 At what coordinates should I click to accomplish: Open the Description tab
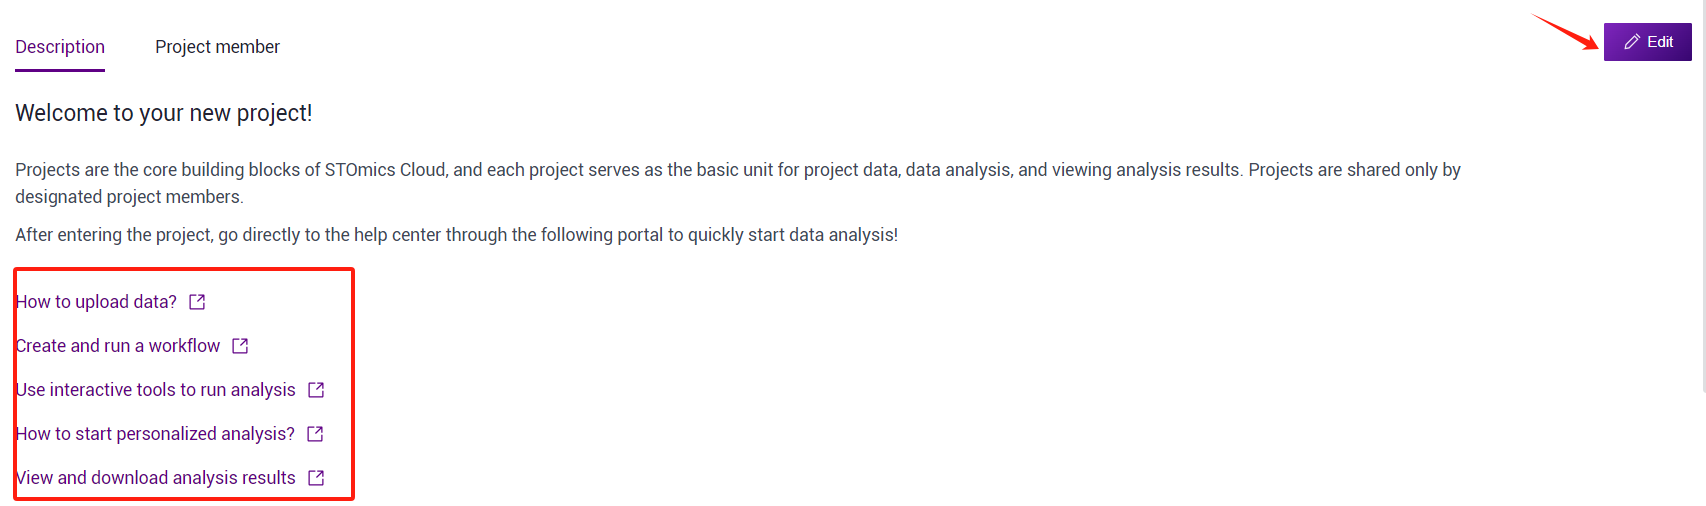60,47
